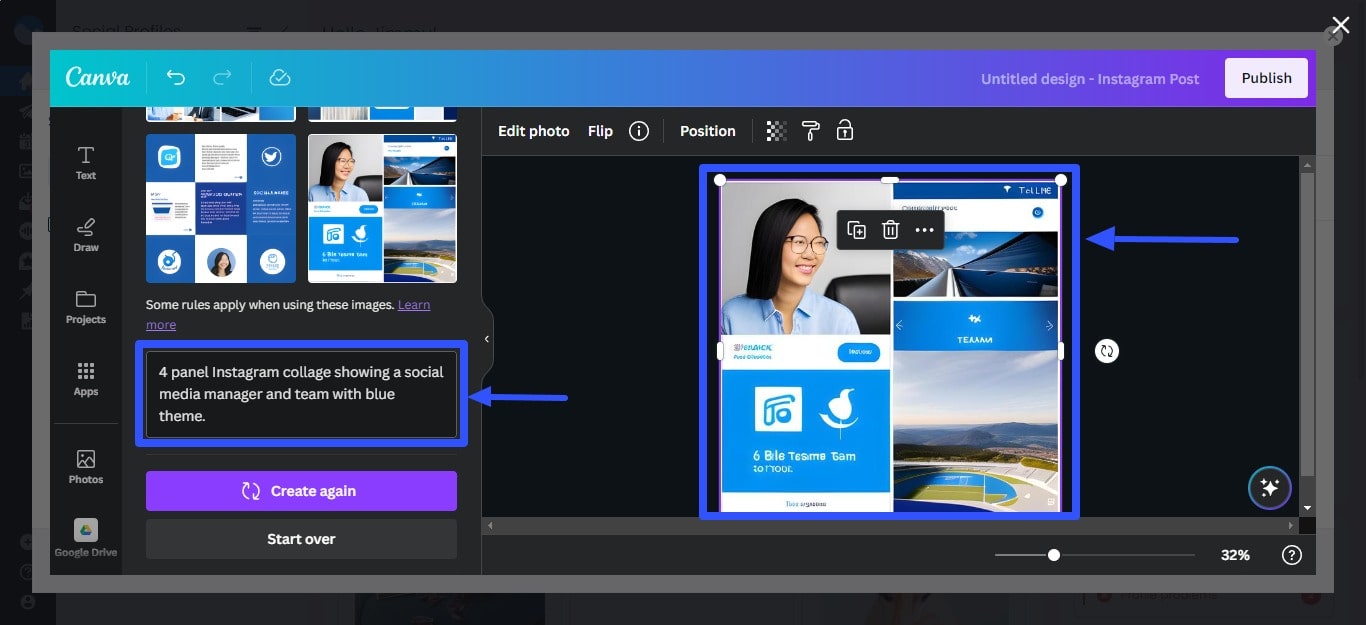Delete selected image with trash icon
Screen dimensions: 1366x625
[x=890, y=230]
